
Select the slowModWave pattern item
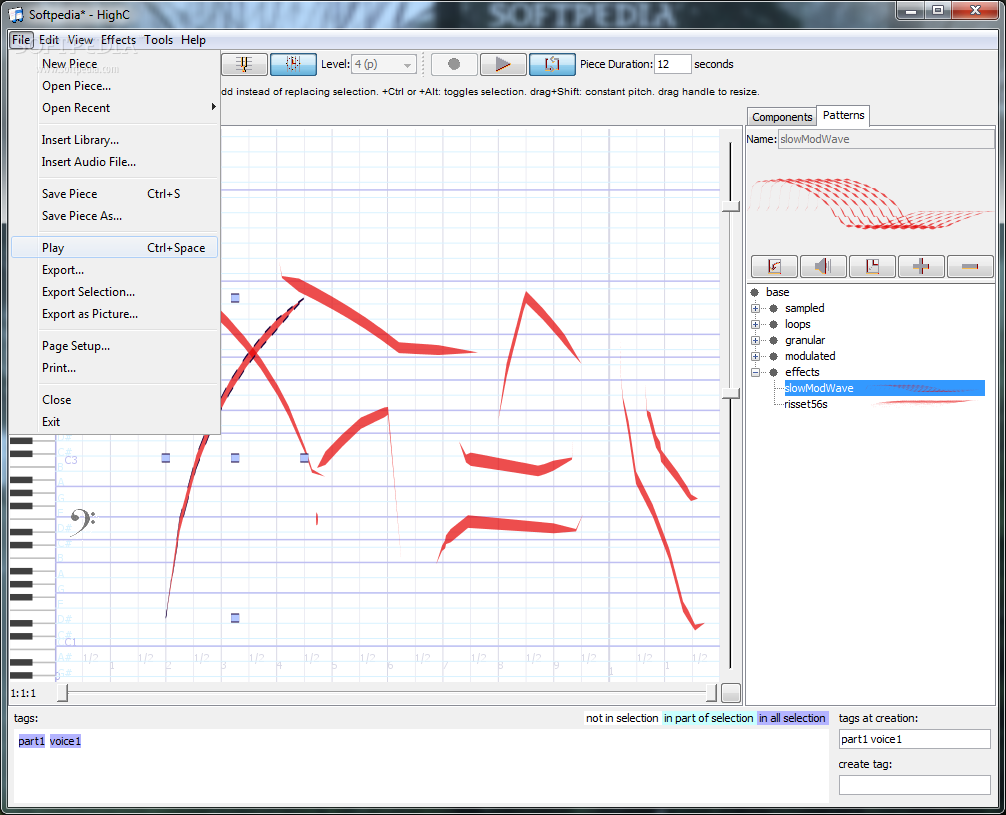coord(884,388)
